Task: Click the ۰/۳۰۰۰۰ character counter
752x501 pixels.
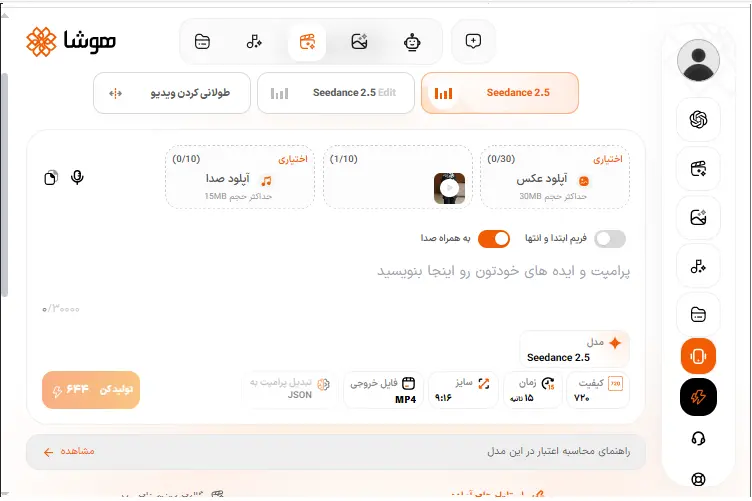Action: tap(61, 309)
